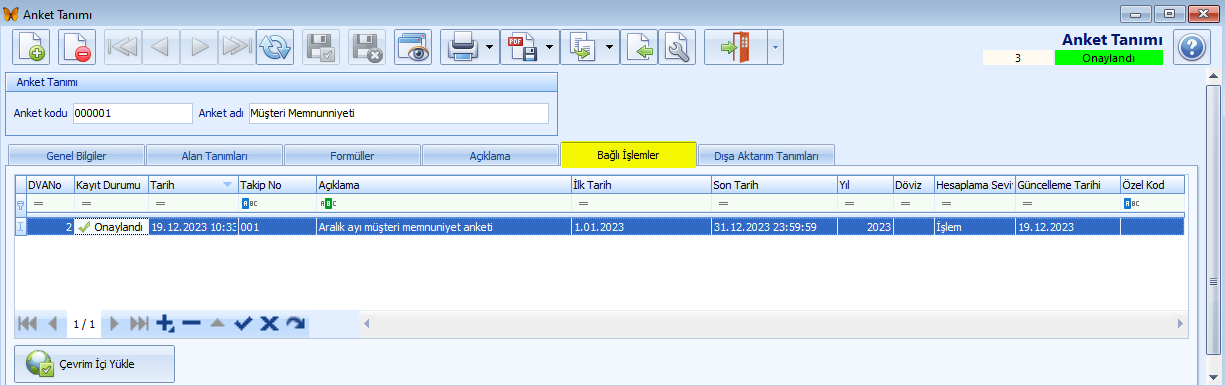
Task: Click horizontal scrollbar right arrow in grid
Action: (1181, 323)
